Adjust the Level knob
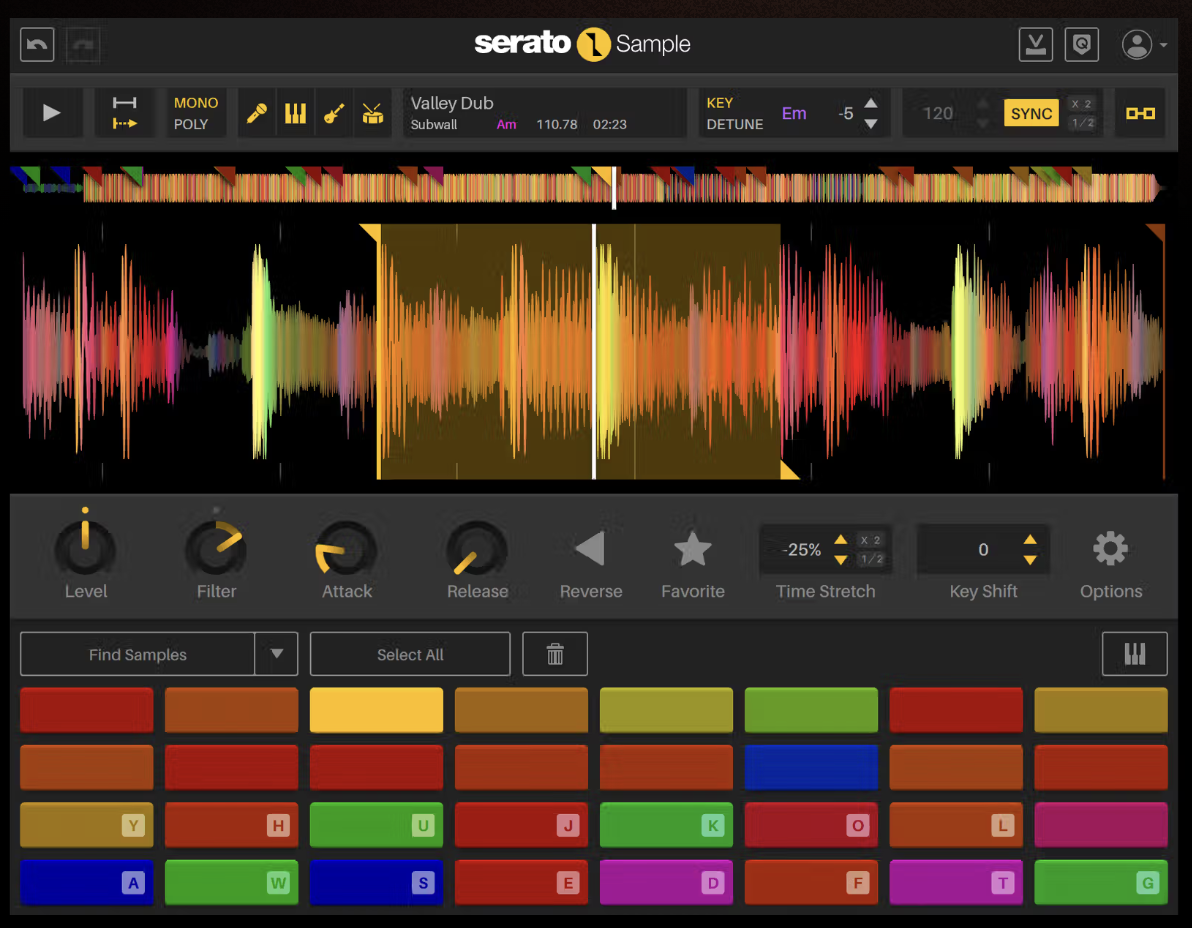Screen dimensions: 1192x928 point(85,548)
